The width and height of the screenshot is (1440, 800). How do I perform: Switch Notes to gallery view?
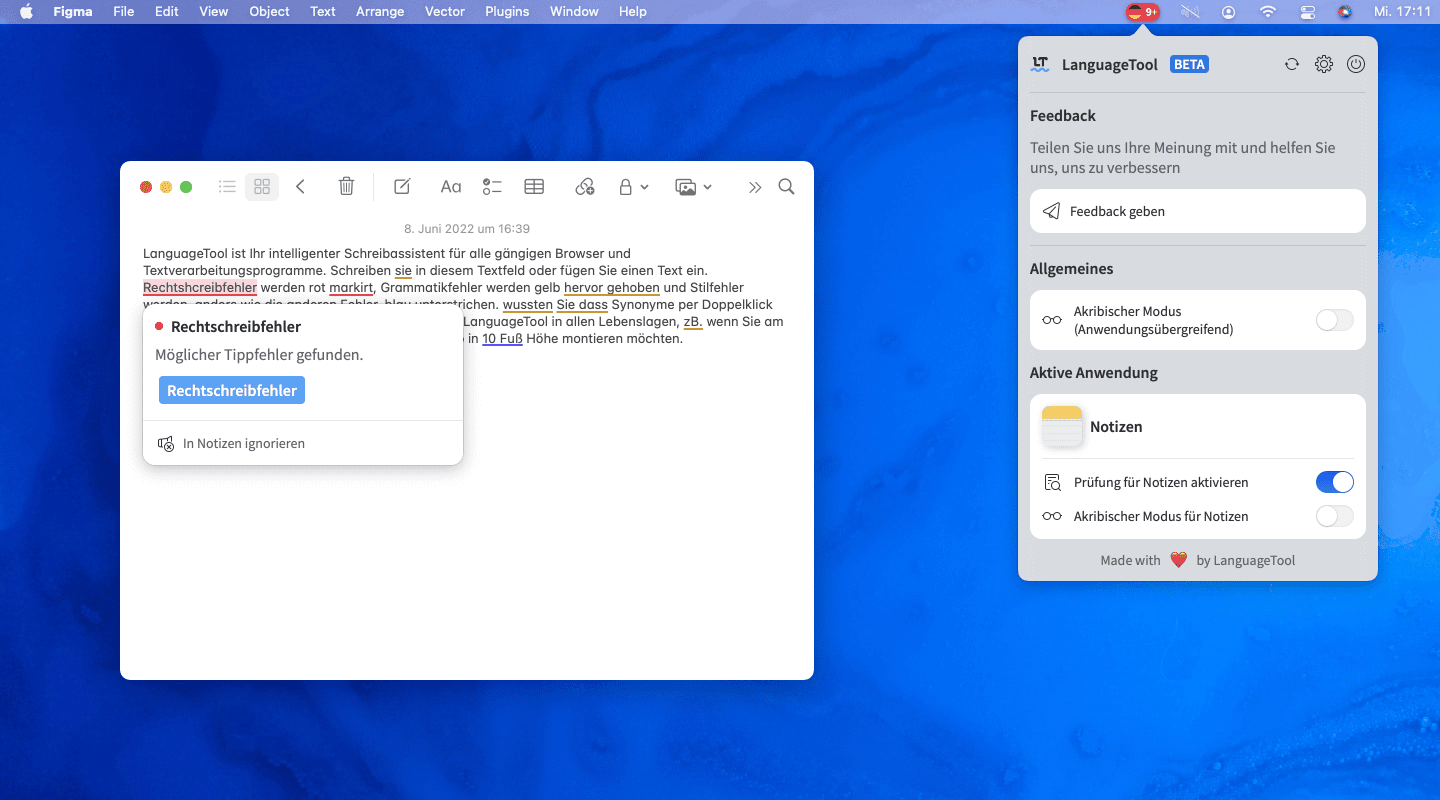[x=262, y=186]
